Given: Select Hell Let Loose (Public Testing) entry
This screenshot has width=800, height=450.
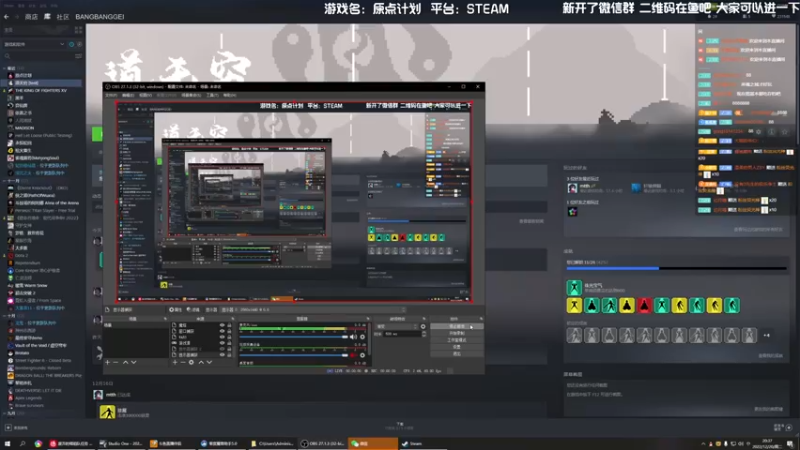Looking at the screenshot, I should click(43, 136).
